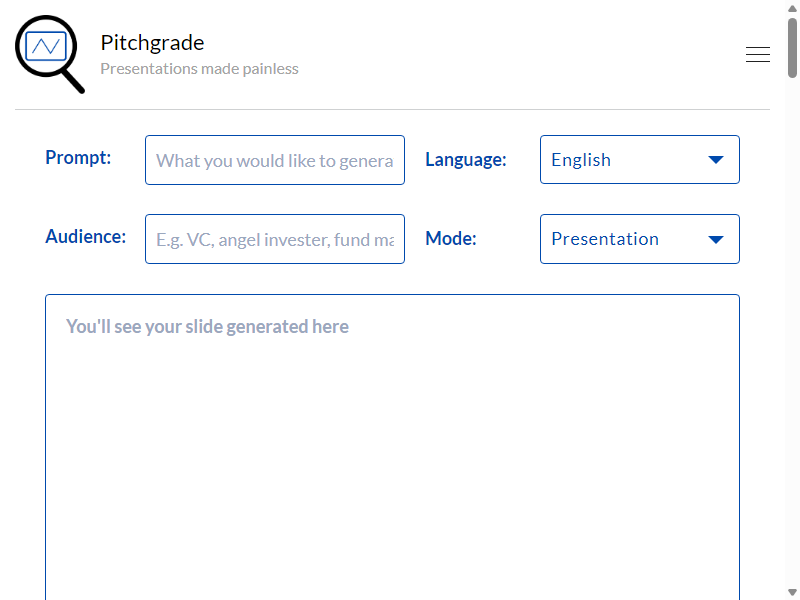
Task: Focus the Audience text field
Action: pos(275,239)
